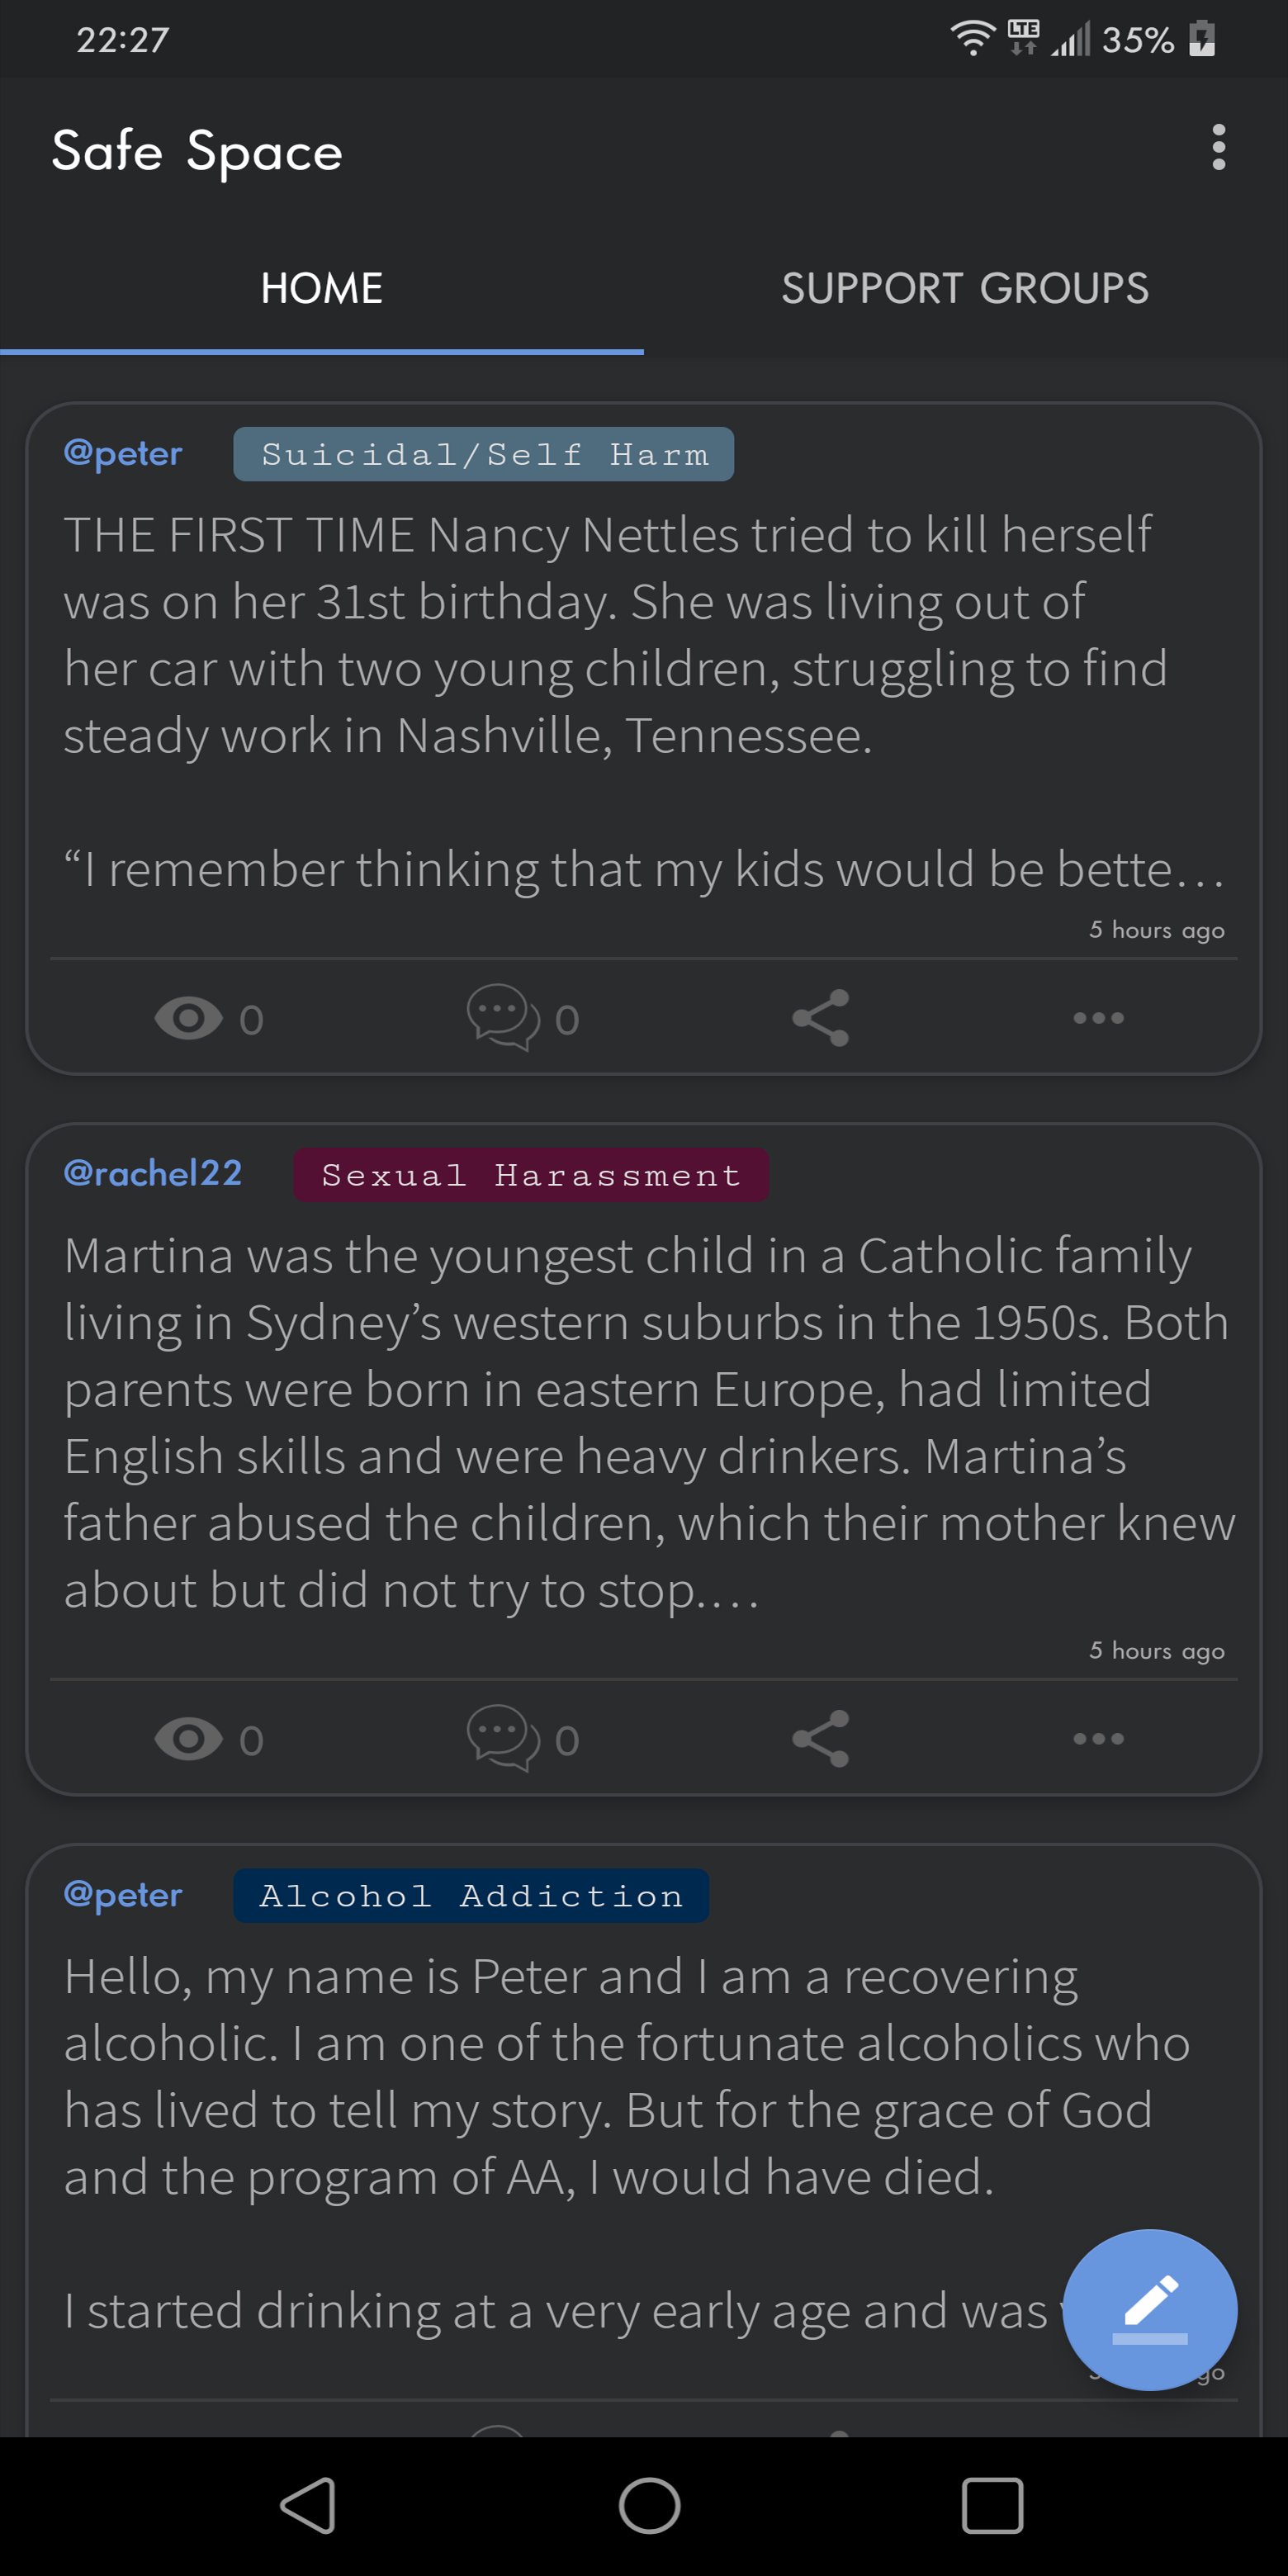Expand more options on the Nancy Nettles post
Image resolution: width=1288 pixels, height=2576 pixels.
[x=1098, y=1018]
